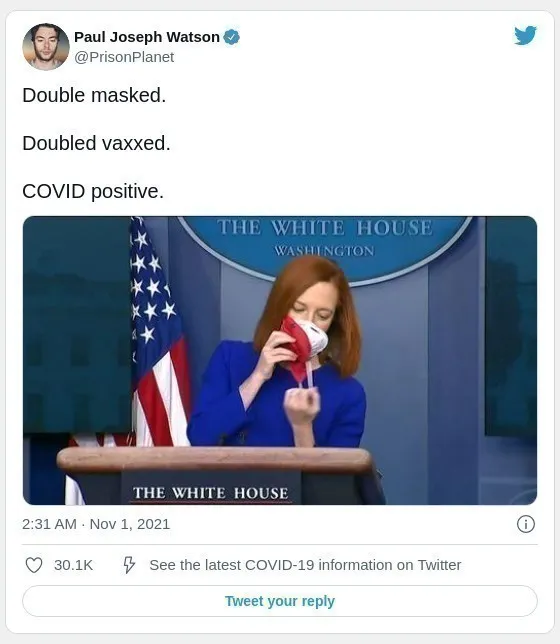Image resolution: width=560 pixels, height=644 pixels.
Task: Click the Double masked. text line
Action: [x=94, y=95]
